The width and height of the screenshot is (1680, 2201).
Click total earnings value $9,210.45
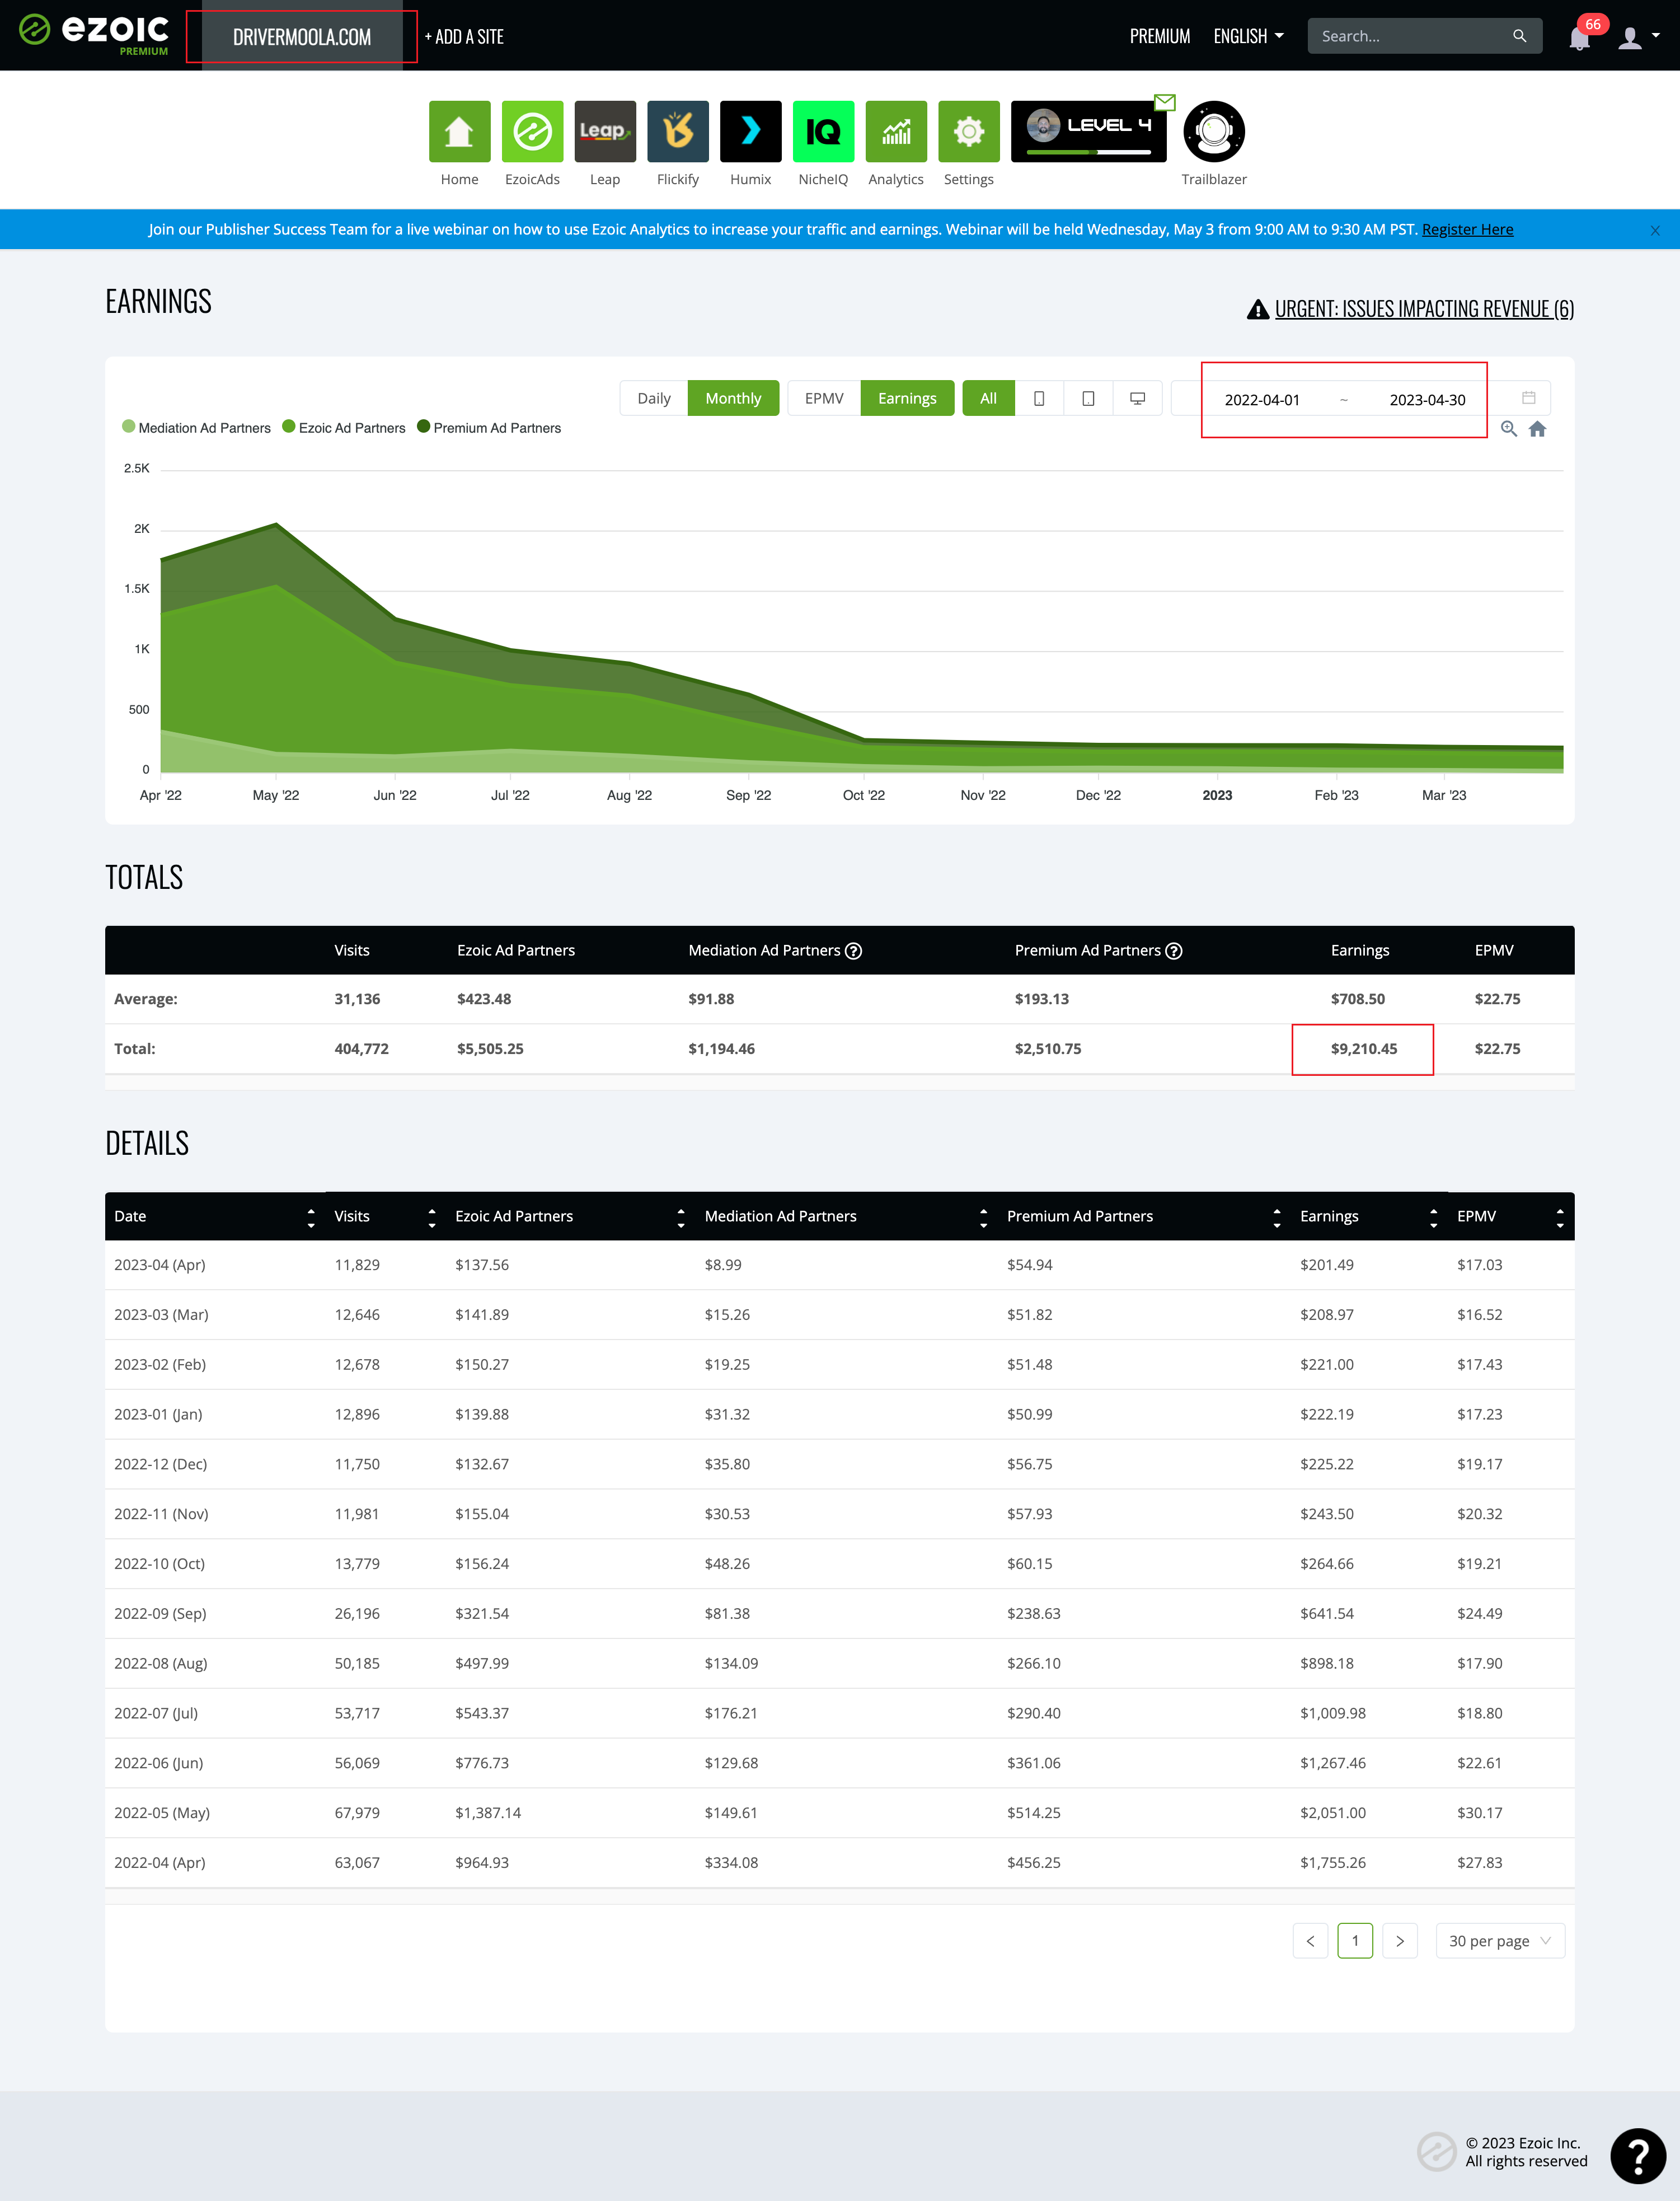[1364, 1049]
